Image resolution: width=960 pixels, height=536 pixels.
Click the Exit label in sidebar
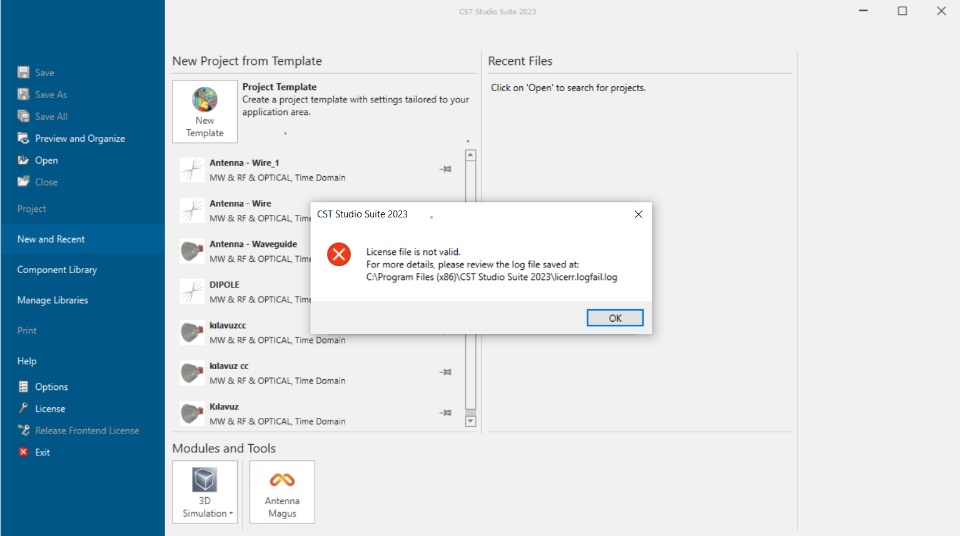(42, 453)
